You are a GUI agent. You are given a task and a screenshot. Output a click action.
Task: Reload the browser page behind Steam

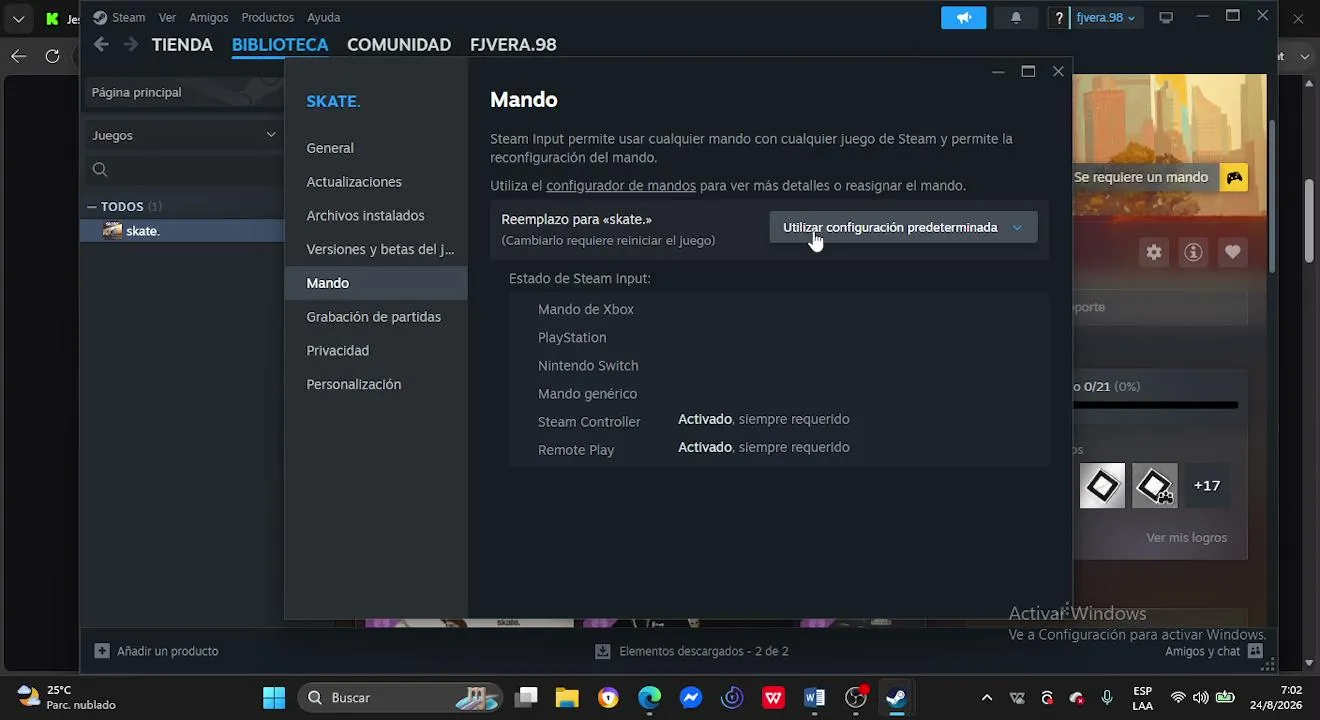[x=52, y=56]
